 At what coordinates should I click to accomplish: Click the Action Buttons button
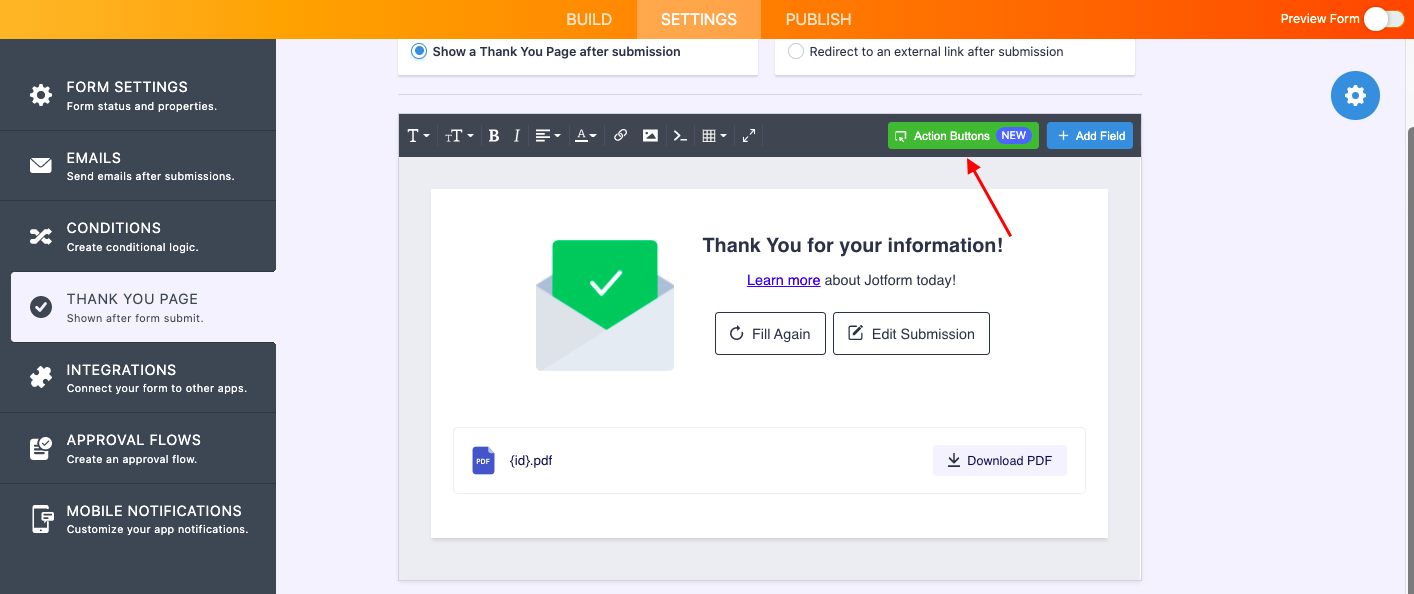[962, 136]
